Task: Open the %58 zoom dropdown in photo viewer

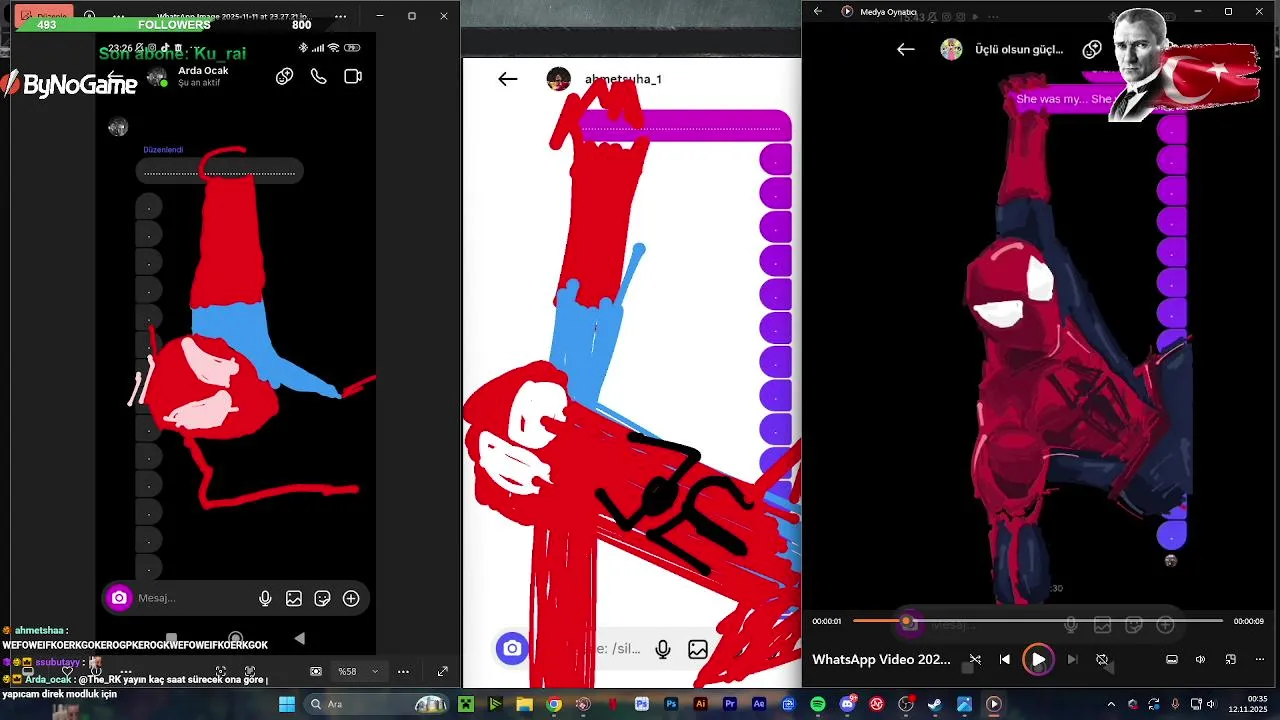Action: coord(359,671)
